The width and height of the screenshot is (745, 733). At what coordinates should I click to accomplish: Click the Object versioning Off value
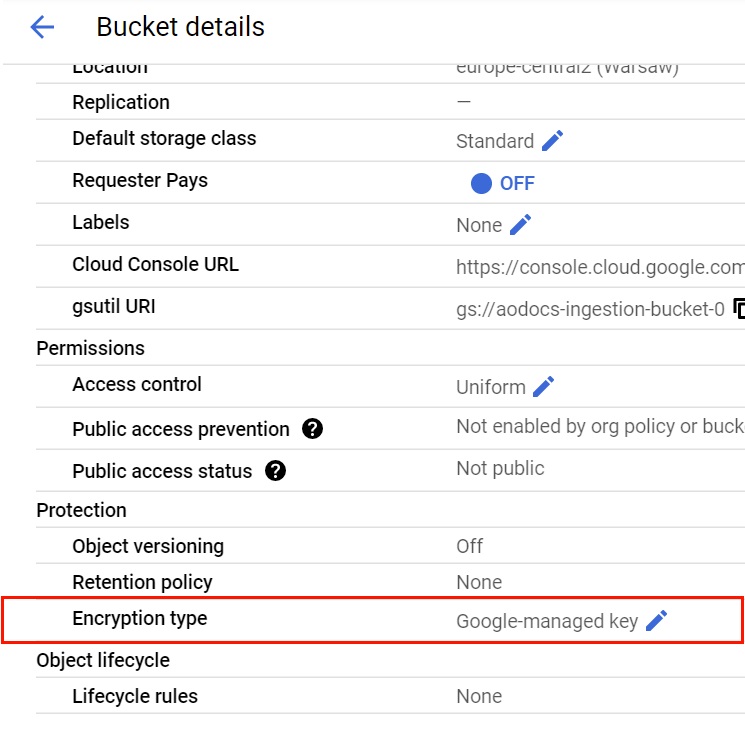(469, 546)
